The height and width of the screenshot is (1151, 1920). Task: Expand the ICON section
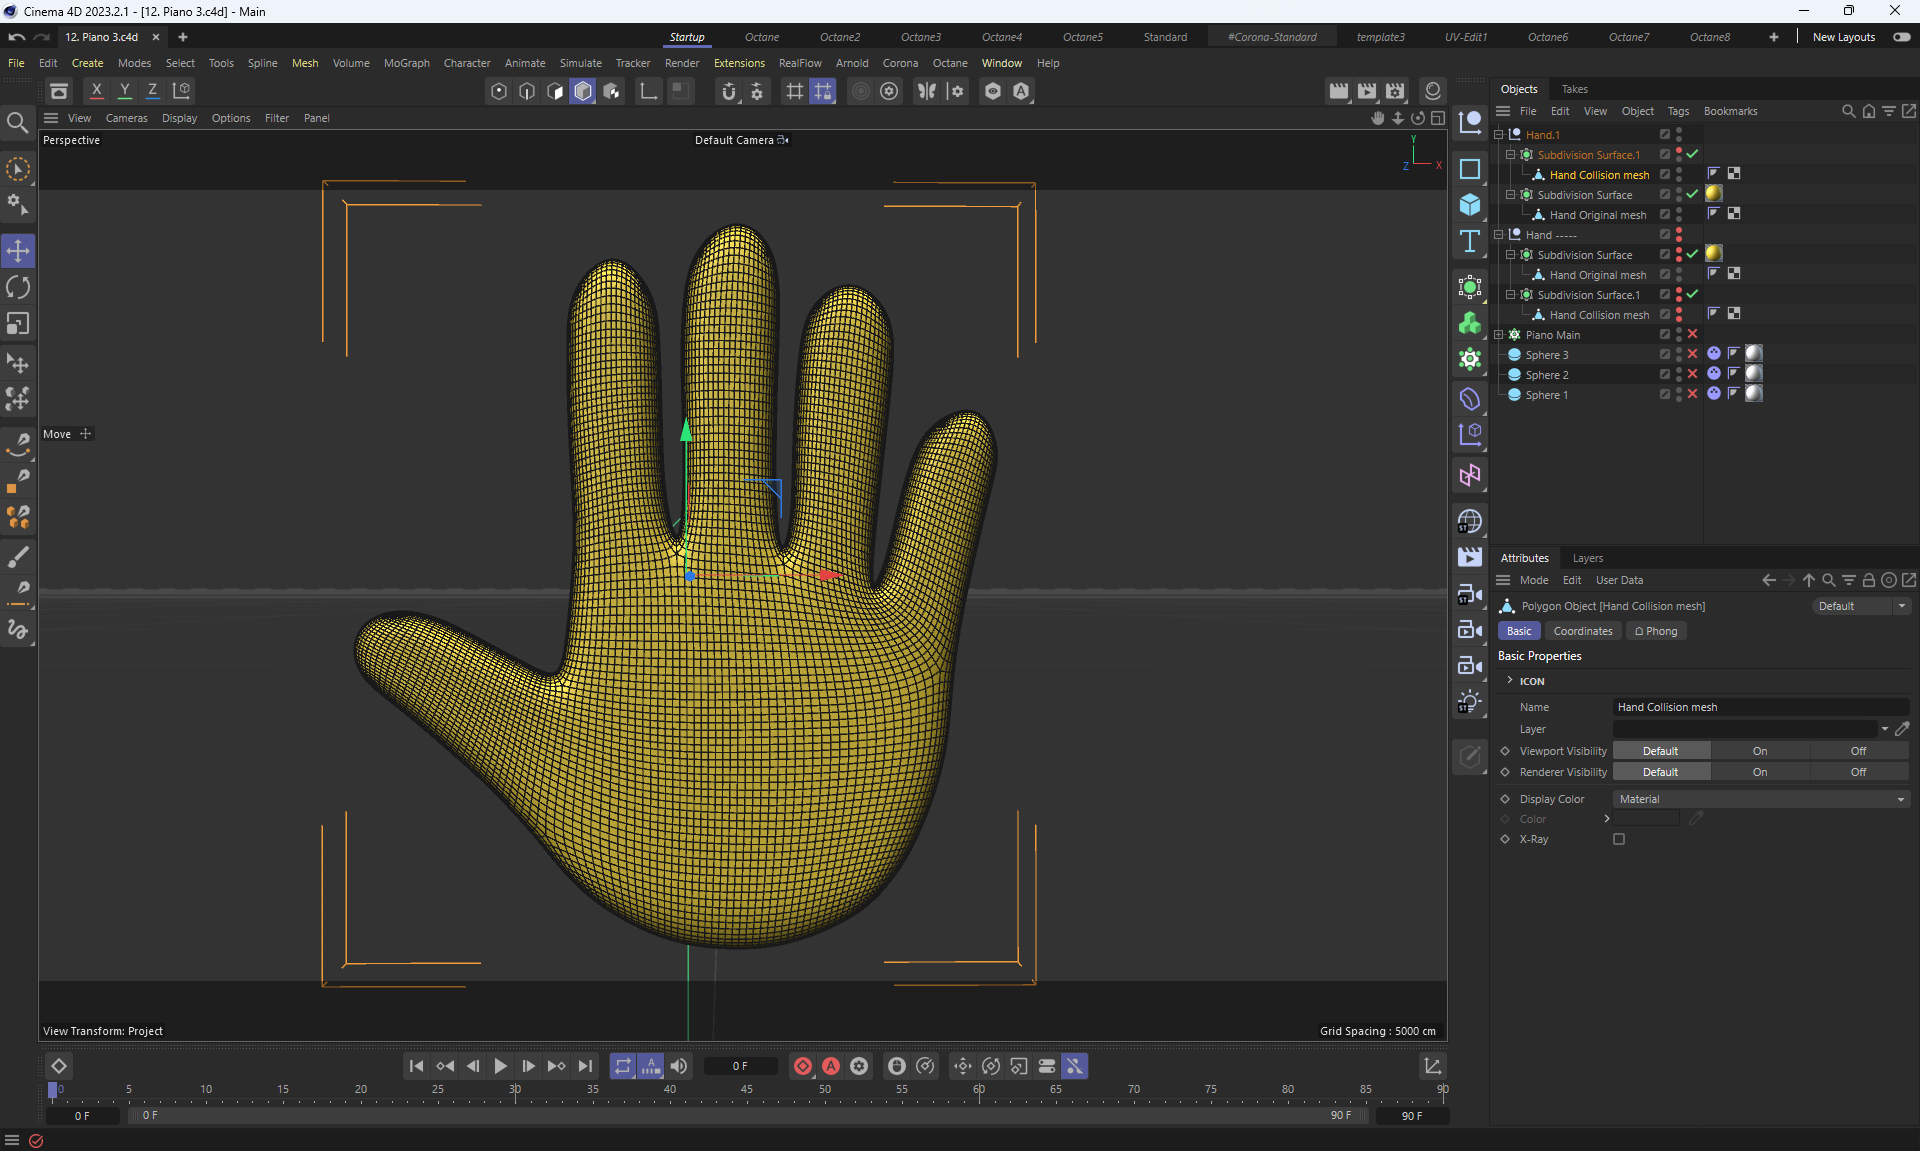click(1510, 681)
